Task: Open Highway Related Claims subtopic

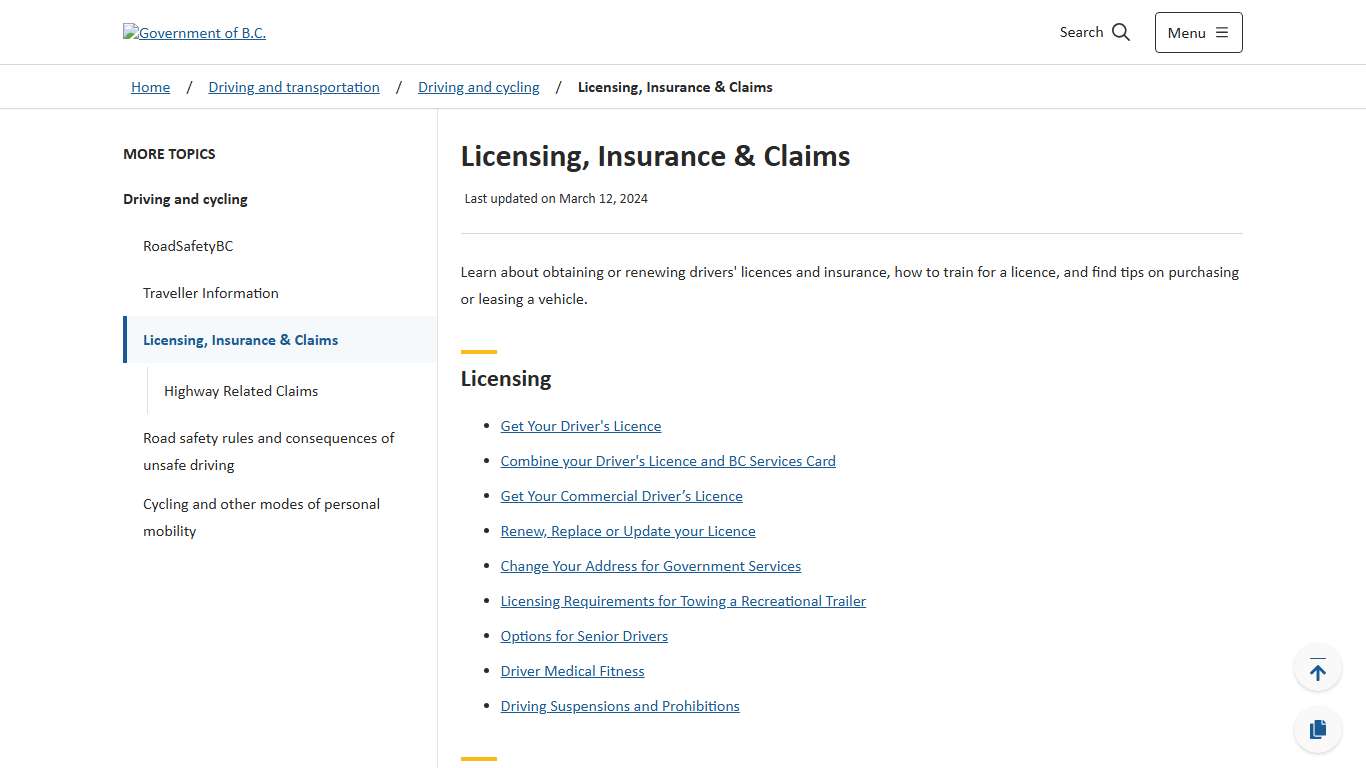Action: [240, 391]
